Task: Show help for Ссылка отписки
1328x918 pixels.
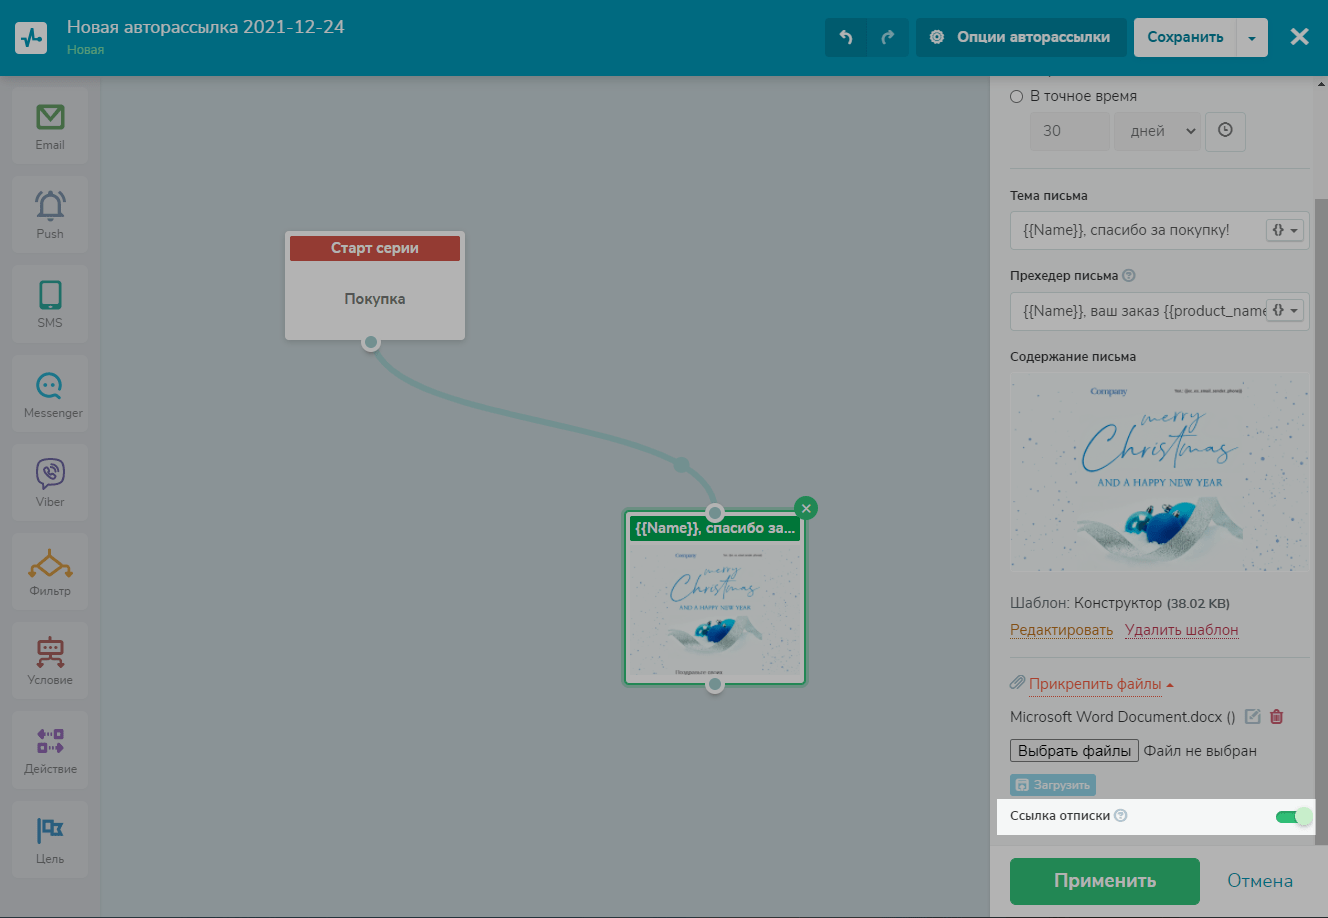Action: coord(1121,816)
